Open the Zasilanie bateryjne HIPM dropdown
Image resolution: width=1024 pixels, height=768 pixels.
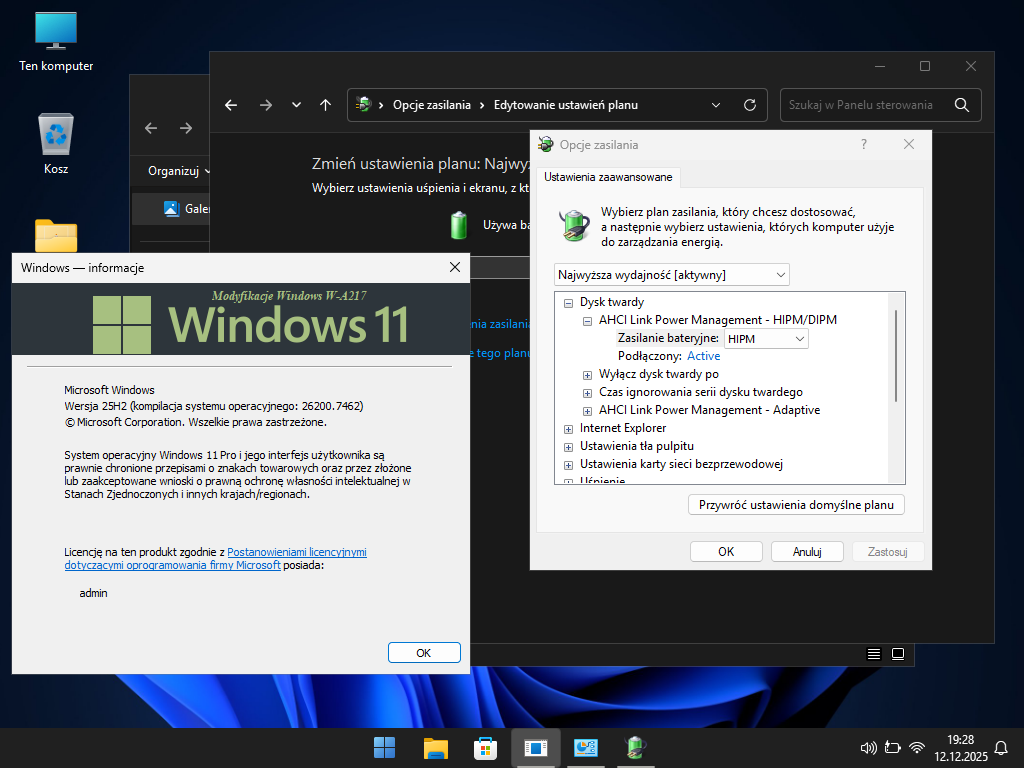coord(766,339)
